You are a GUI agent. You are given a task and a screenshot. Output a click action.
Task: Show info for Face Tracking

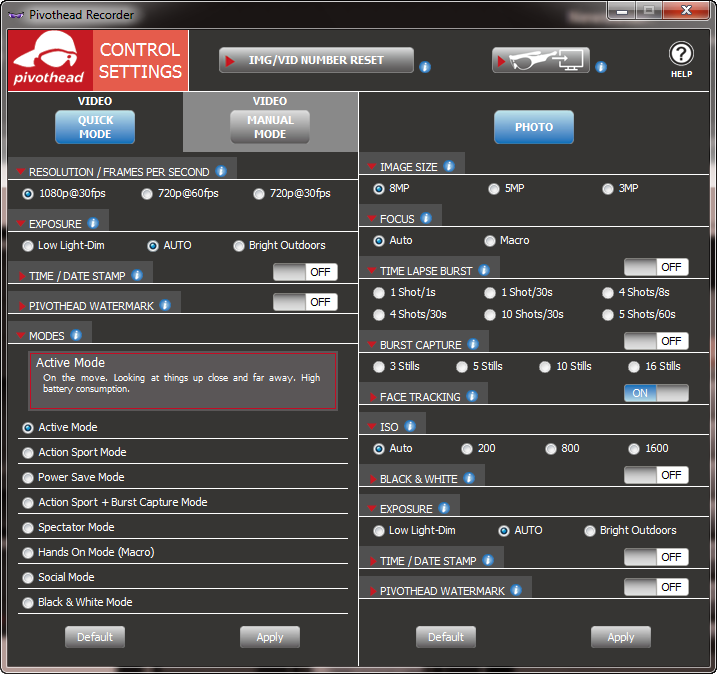pyautogui.click(x=472, y=396)
